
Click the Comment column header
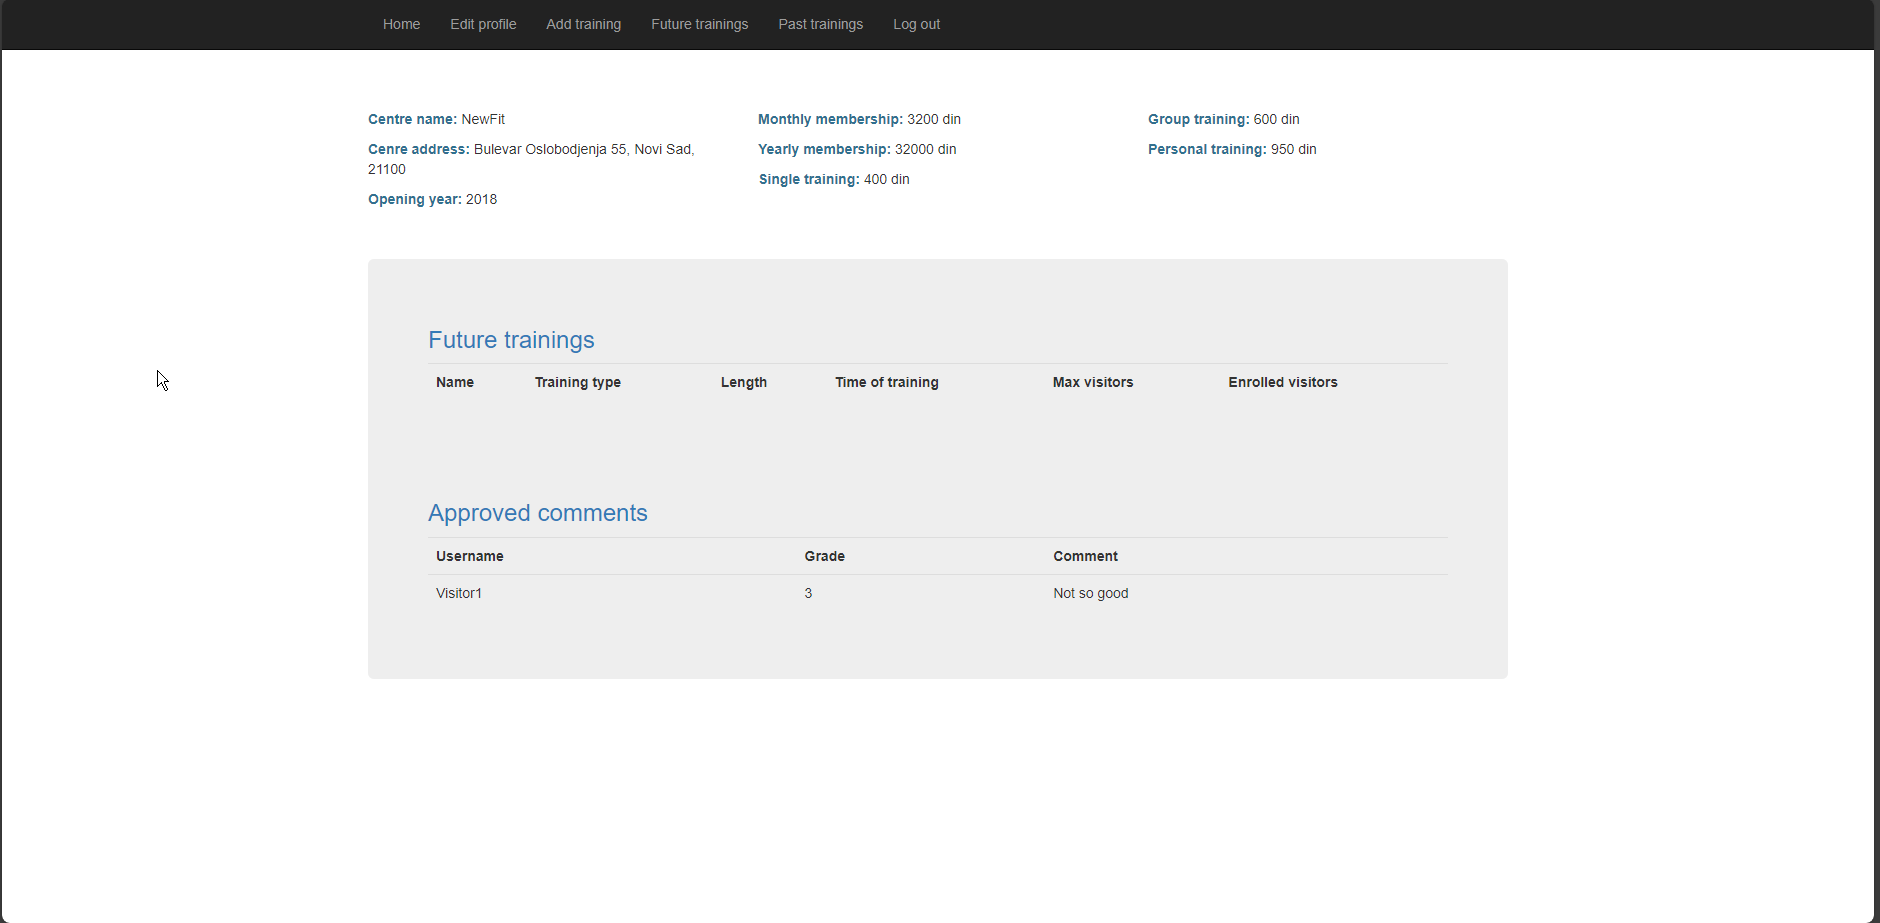pyautogui.click(x=1086, y=556)
